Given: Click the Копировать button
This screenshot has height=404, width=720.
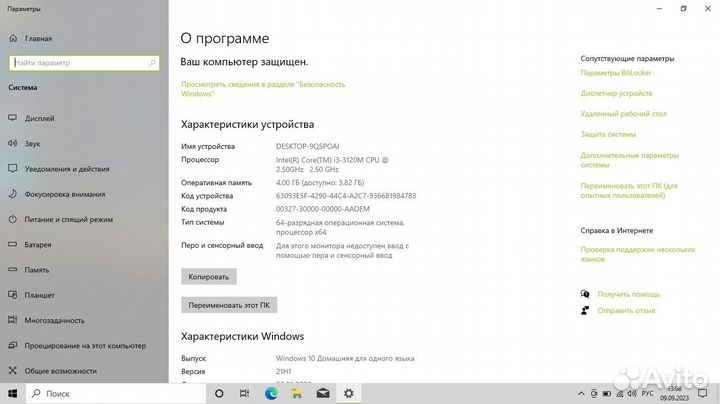Looking at the screenshot, I should point(208,277).
